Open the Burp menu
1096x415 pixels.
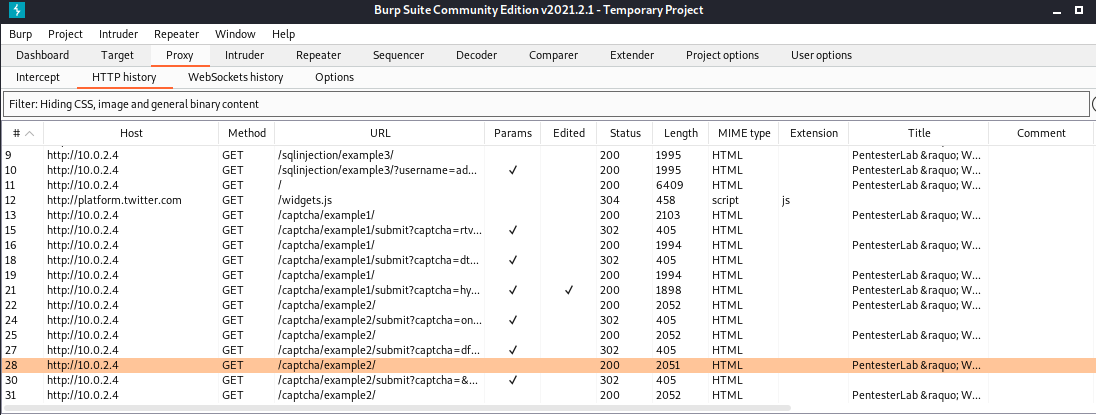pos(20,34)
